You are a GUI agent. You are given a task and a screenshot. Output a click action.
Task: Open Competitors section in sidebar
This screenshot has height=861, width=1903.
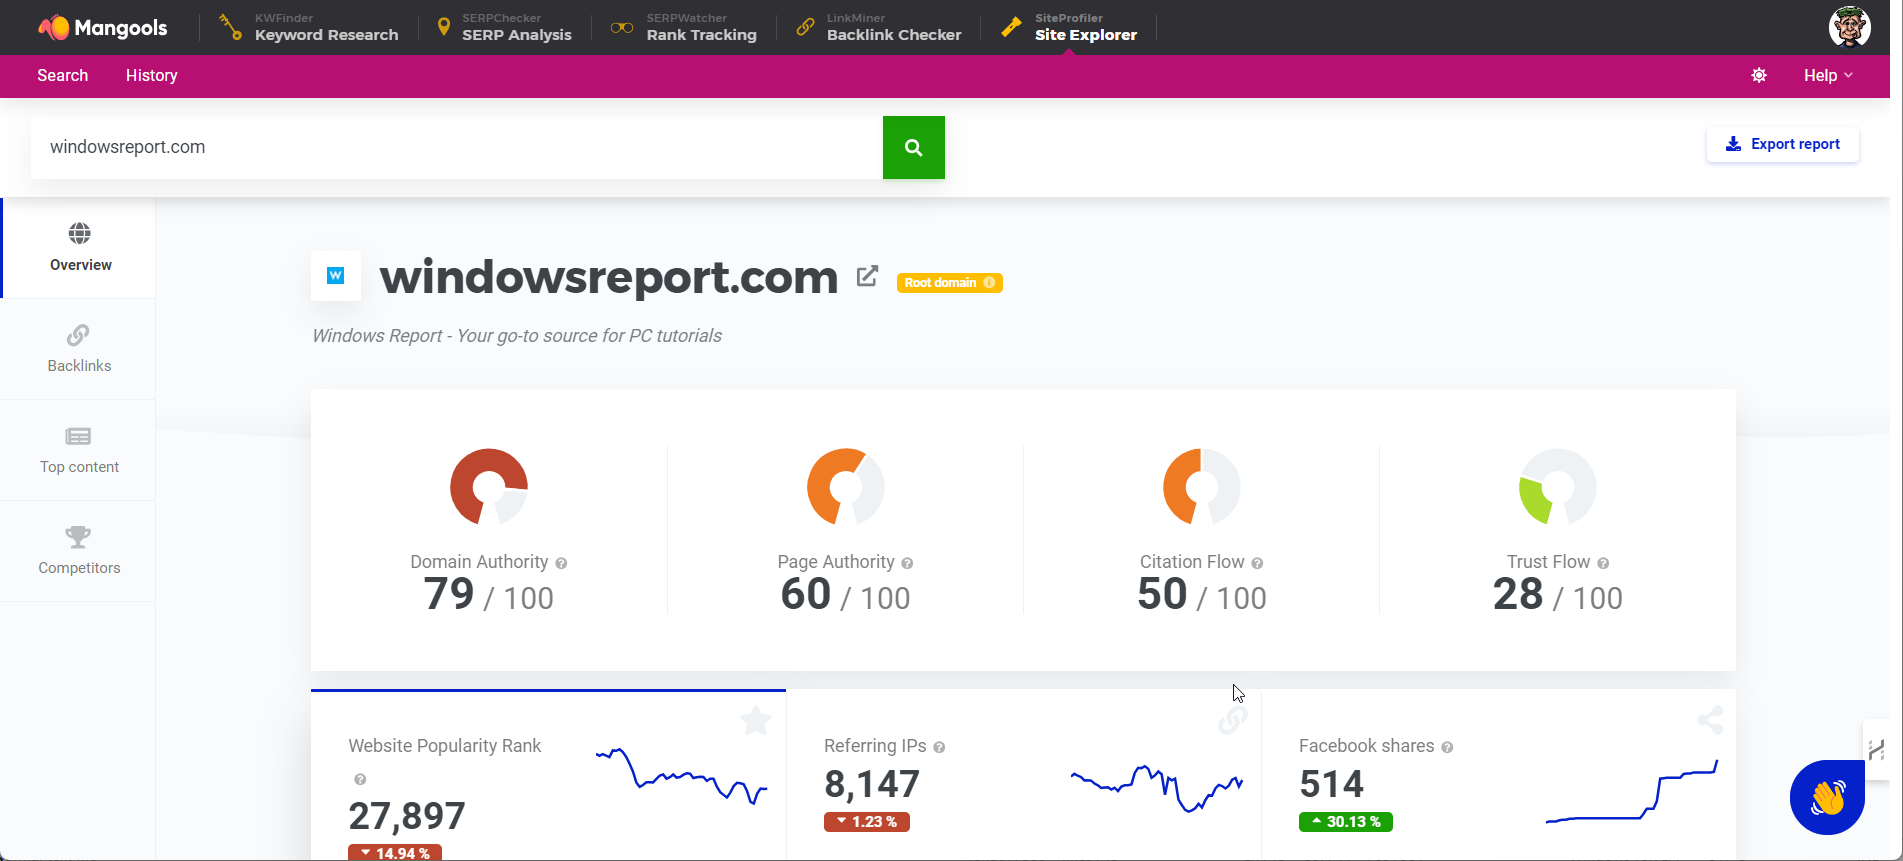[79, 551]
